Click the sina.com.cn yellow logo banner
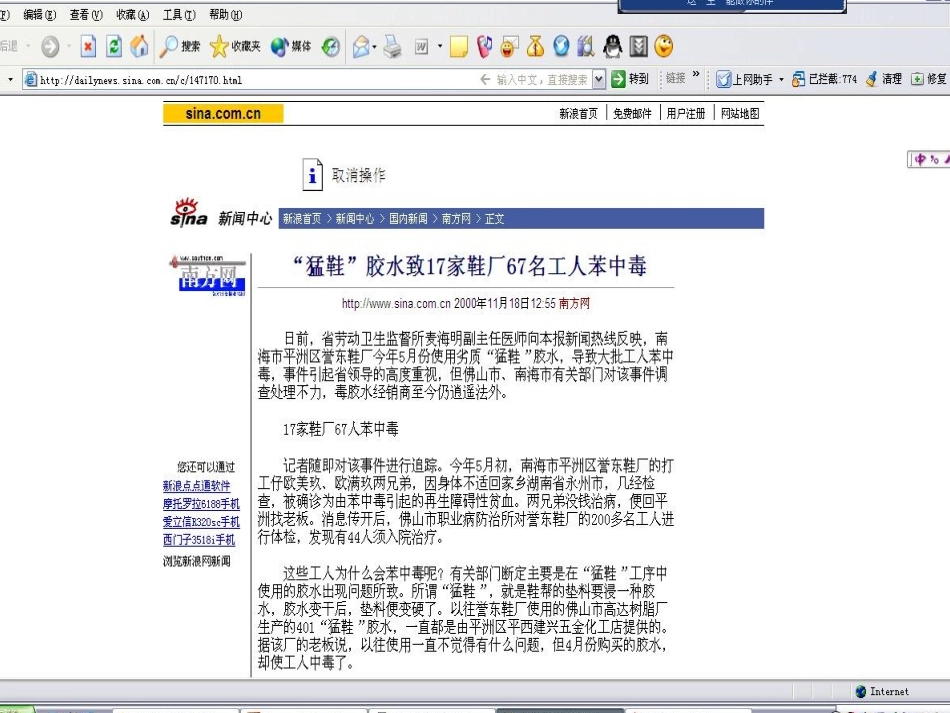The height and width of the screenshot is (713, 950). pos(223,113)
